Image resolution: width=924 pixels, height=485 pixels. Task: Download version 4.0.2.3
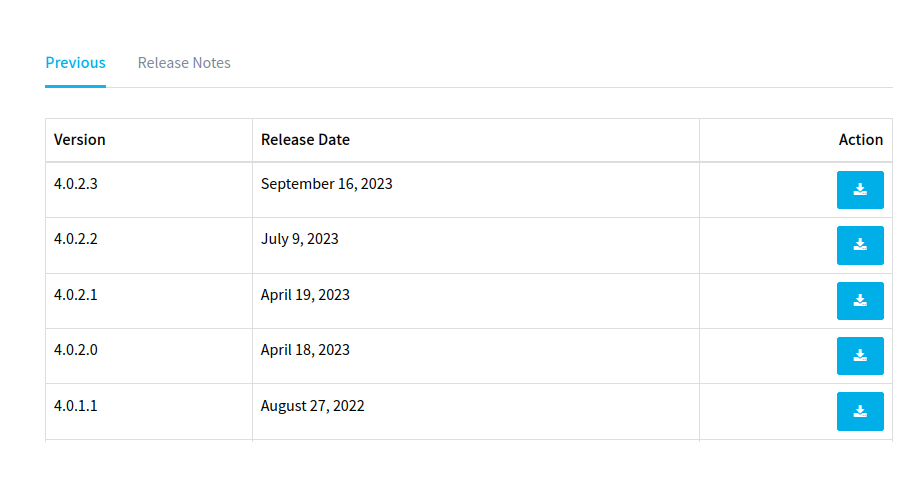tap(860, 190)
